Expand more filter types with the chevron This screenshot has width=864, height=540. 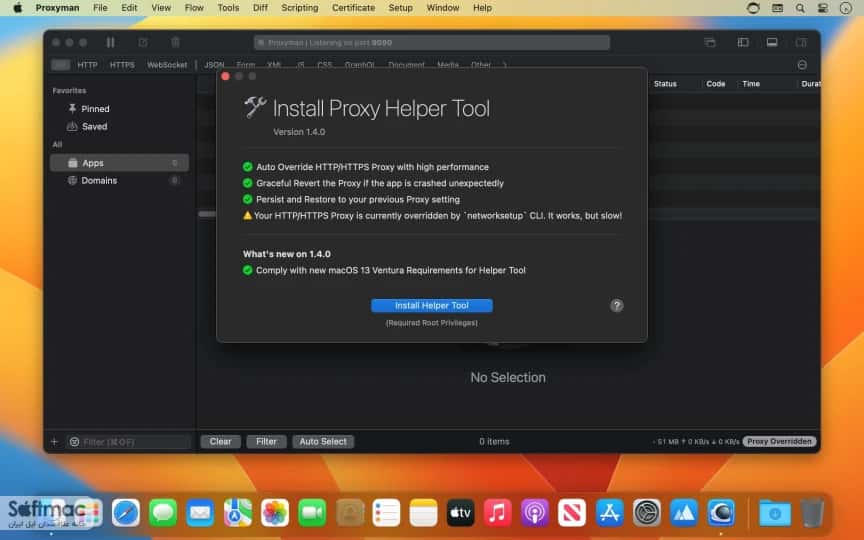(505, 65)
